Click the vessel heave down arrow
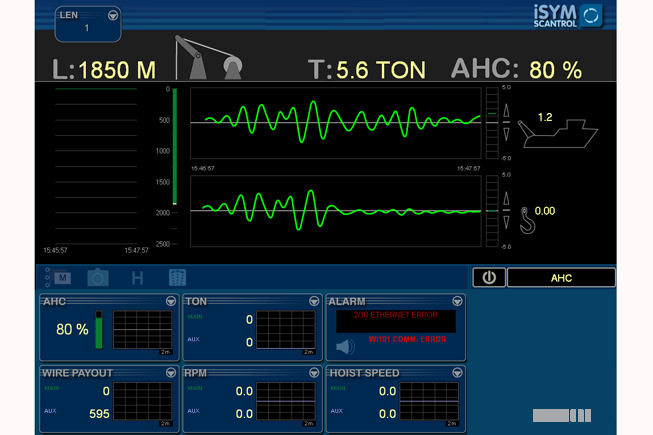The width and height of the screenshot is (653, 435). click(506, 134)
